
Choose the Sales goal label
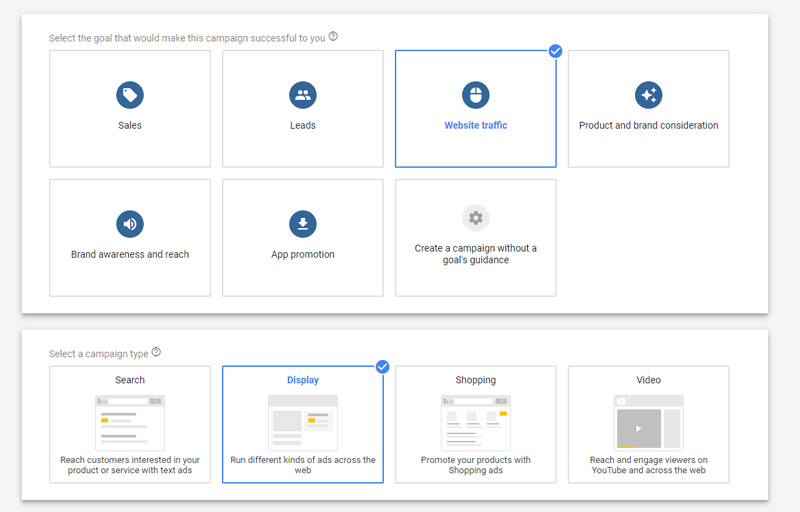click(130, 125)
